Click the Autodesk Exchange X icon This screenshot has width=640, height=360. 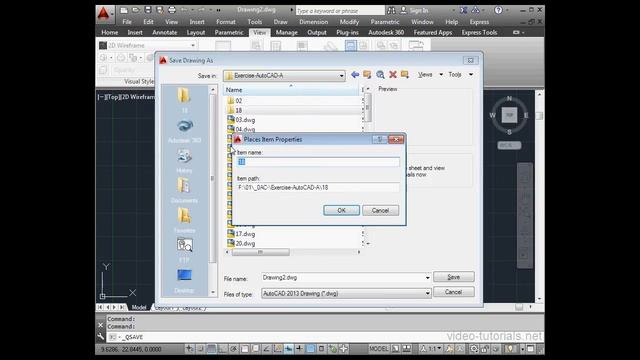[x=464, y=10]
